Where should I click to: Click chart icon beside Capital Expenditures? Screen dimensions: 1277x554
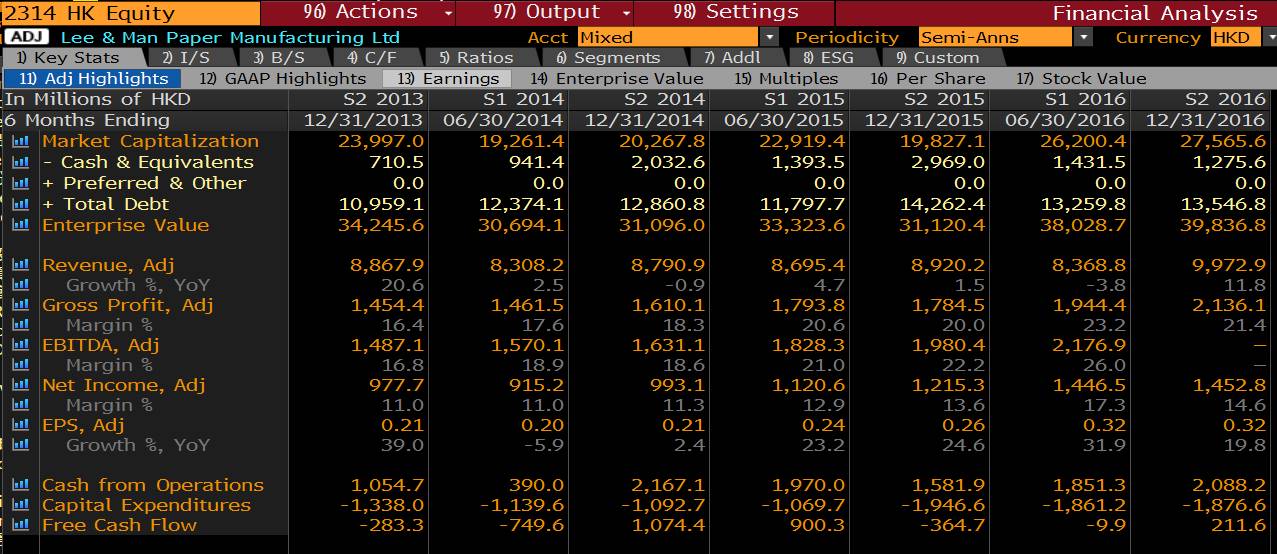(x=20, y=505)
